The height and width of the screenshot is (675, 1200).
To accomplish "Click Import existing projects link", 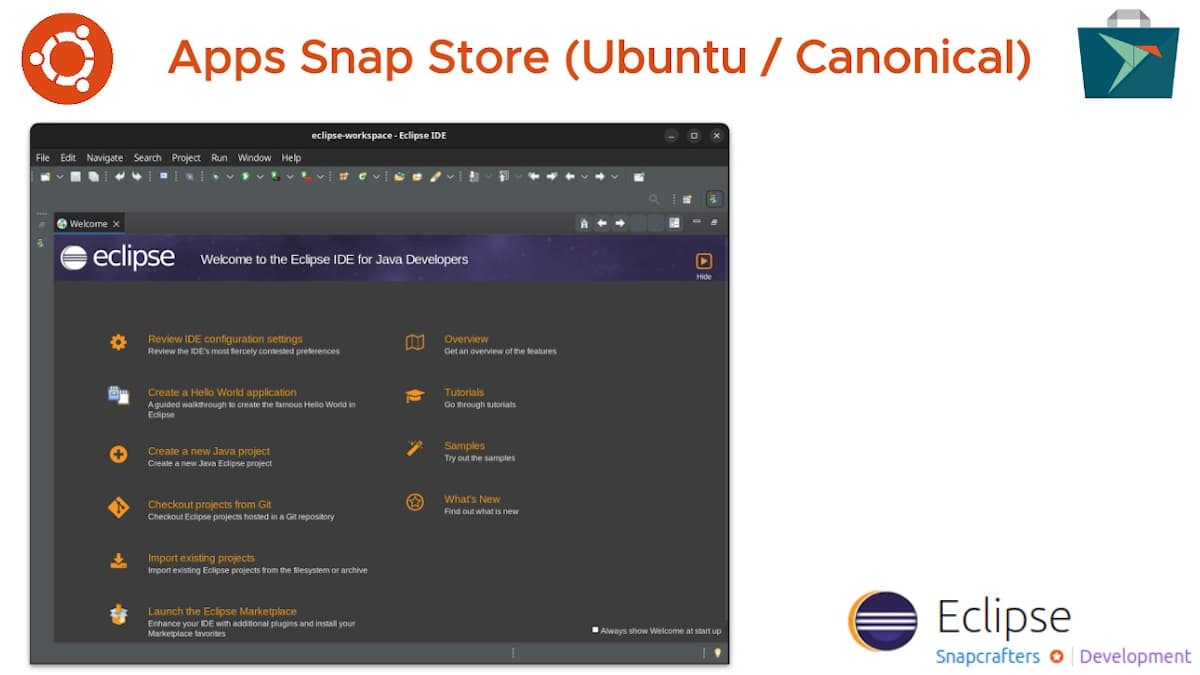I will click(x=201, y=558).
